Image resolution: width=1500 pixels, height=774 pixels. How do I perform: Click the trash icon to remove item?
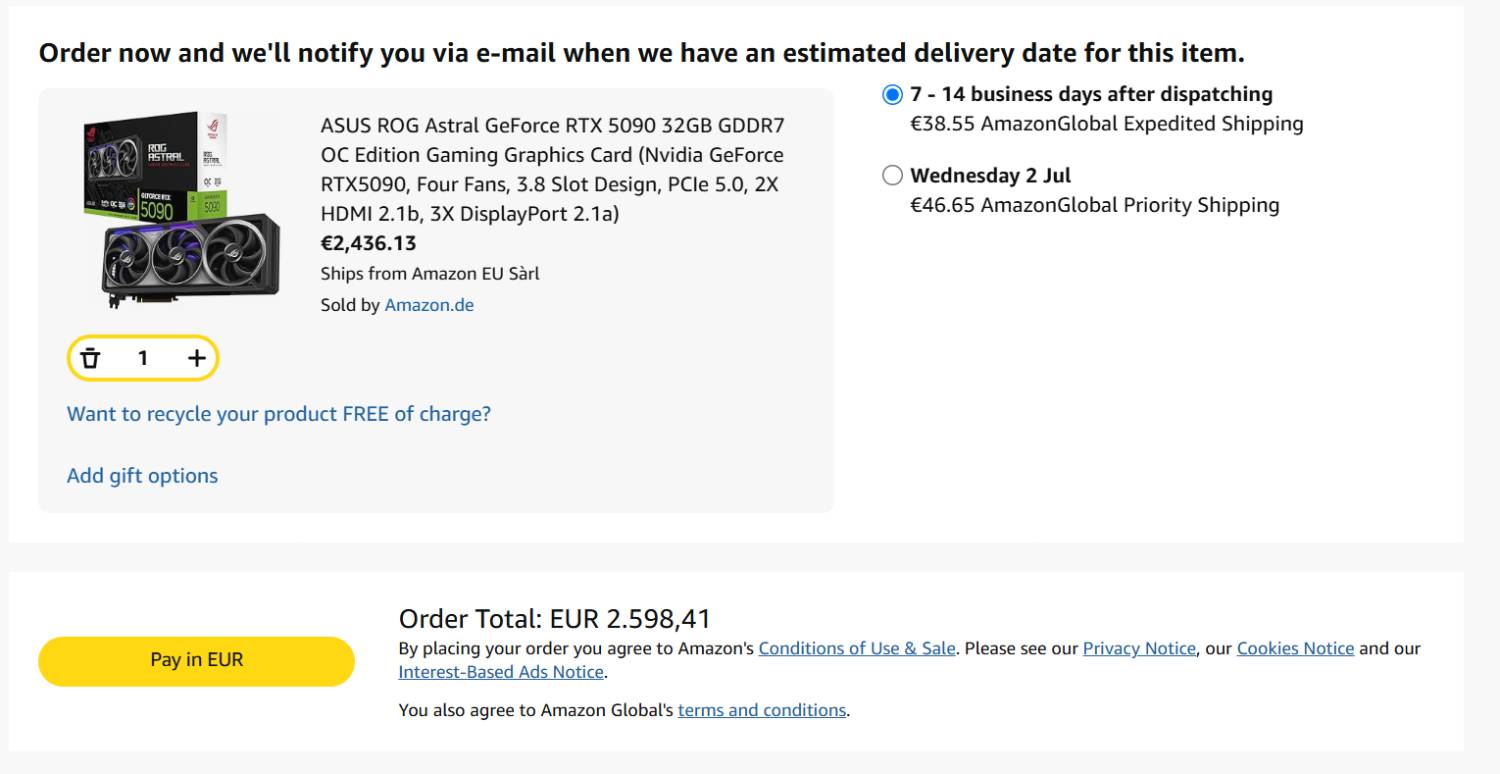[x=91, y=358]
